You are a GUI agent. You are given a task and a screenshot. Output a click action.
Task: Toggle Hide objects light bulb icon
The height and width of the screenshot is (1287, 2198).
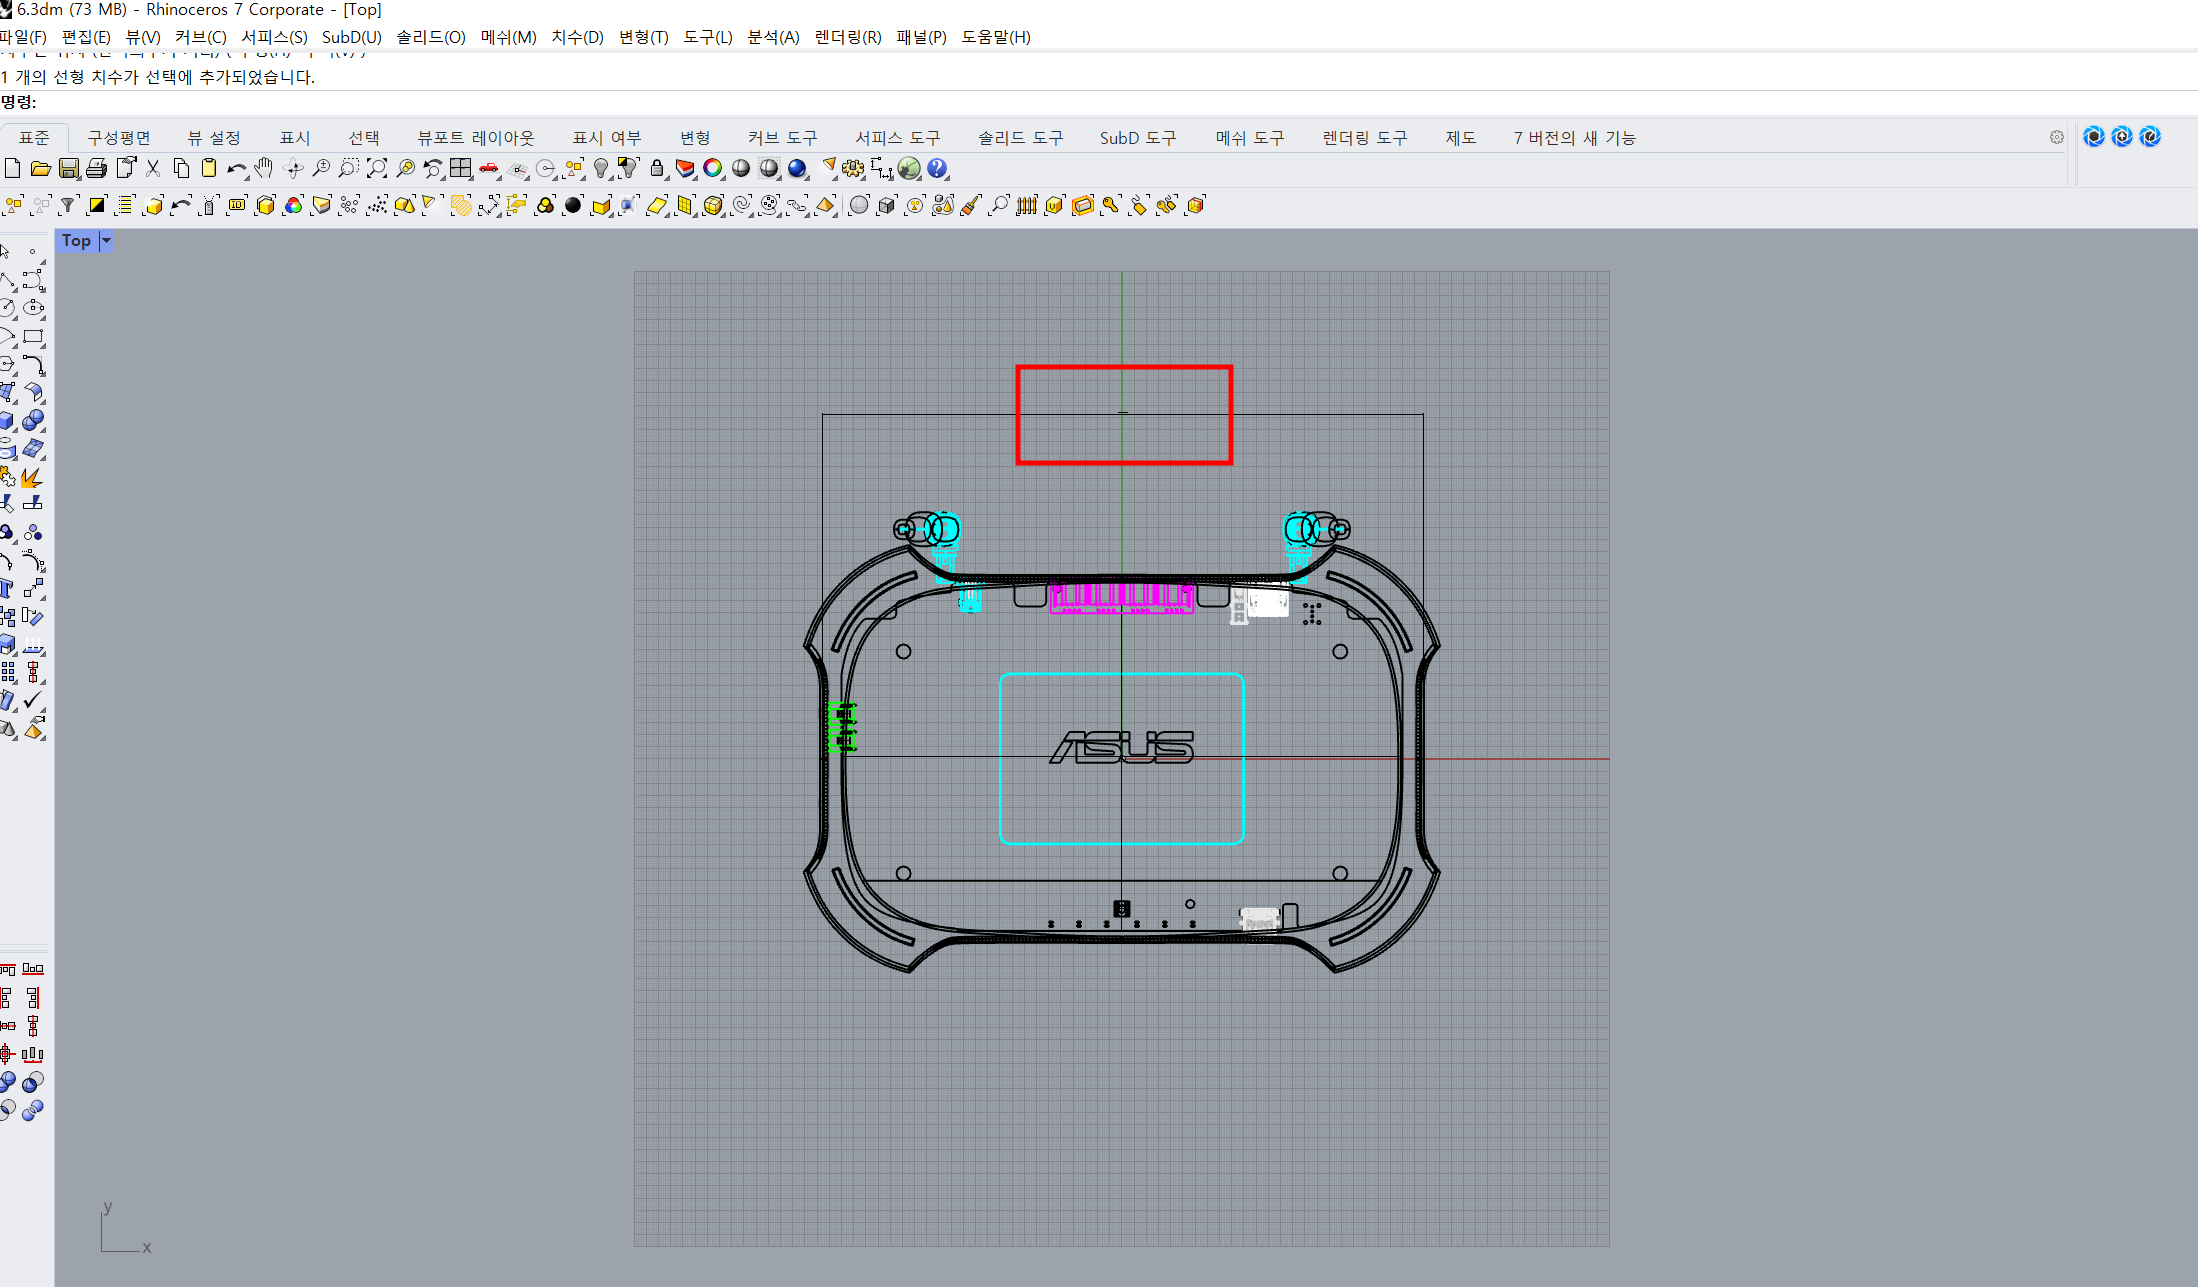click(600, 168)
